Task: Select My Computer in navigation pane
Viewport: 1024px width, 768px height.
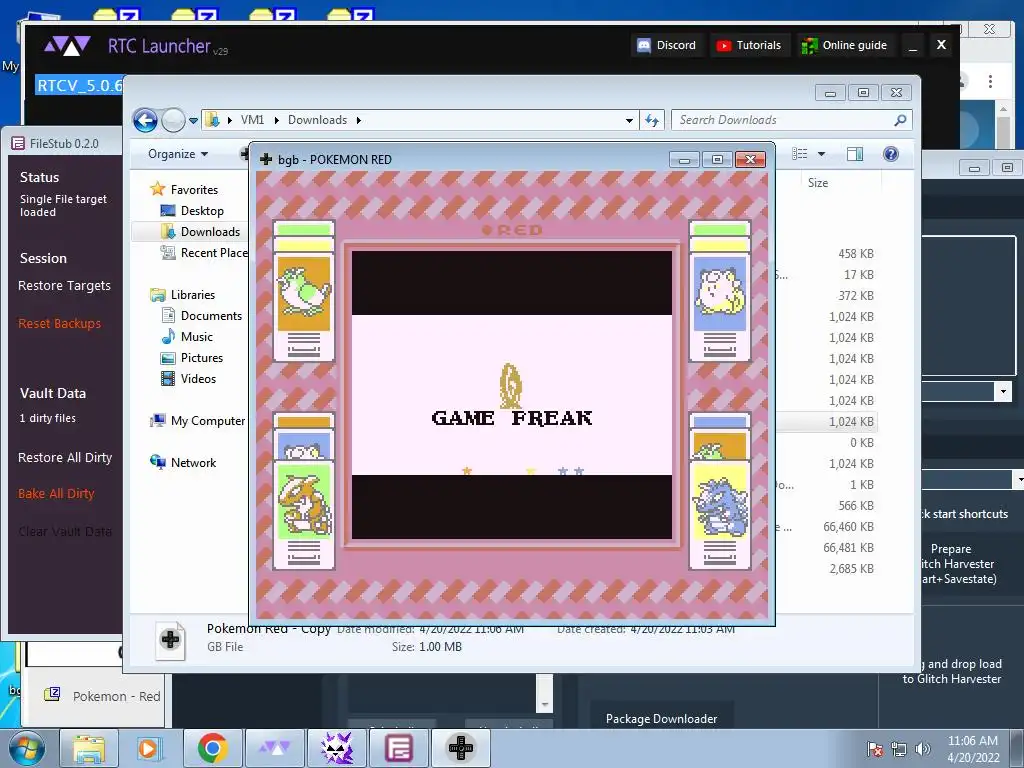Action: pyautogui.click(x=197, y=421)
